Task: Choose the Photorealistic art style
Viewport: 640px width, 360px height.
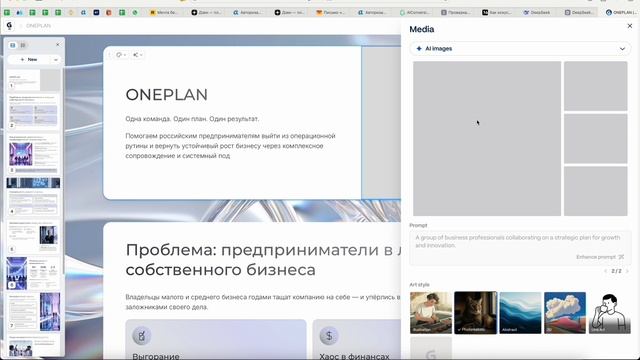Action: pos(476,313)
